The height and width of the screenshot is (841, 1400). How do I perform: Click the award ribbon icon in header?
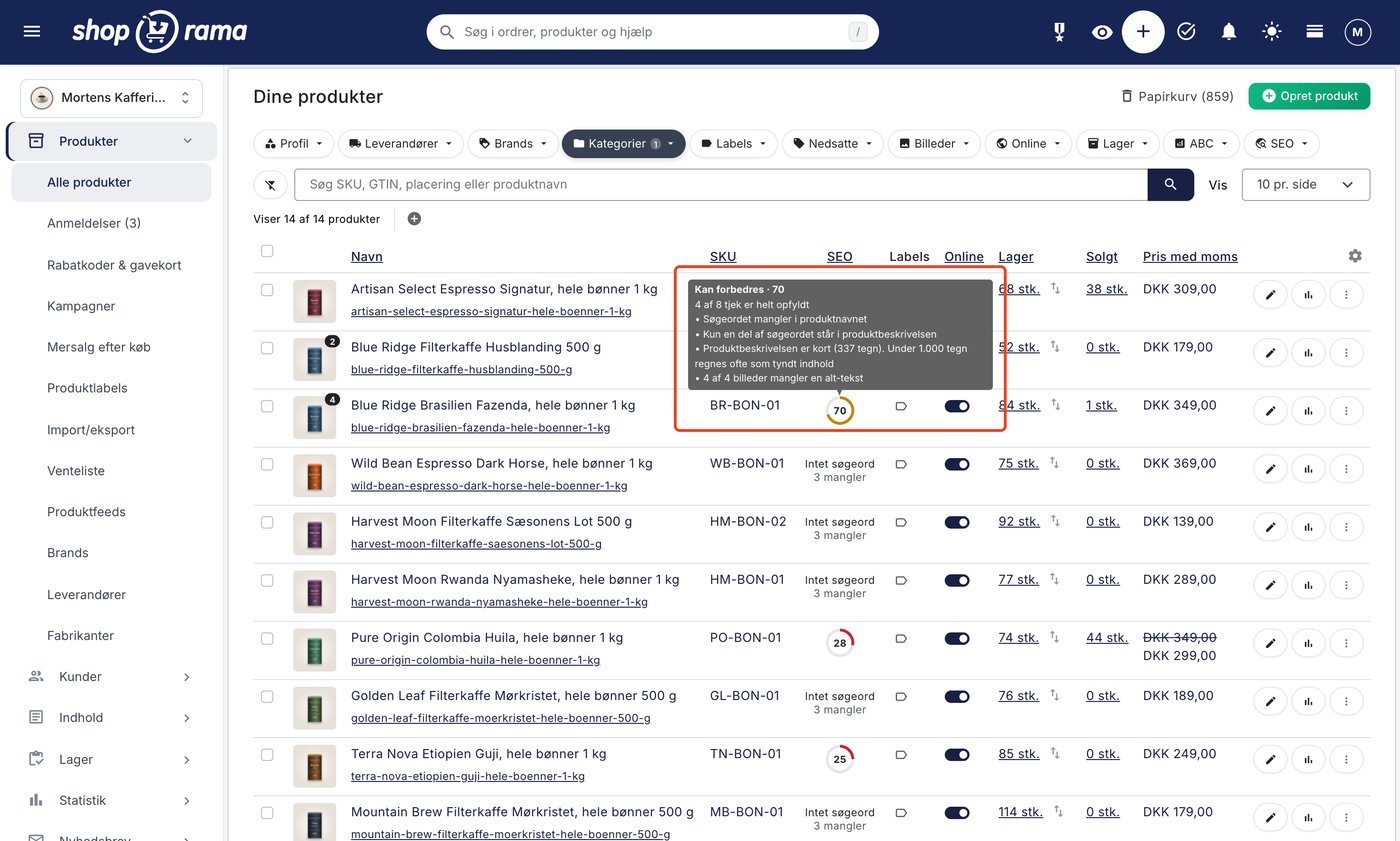[1059, 32]
